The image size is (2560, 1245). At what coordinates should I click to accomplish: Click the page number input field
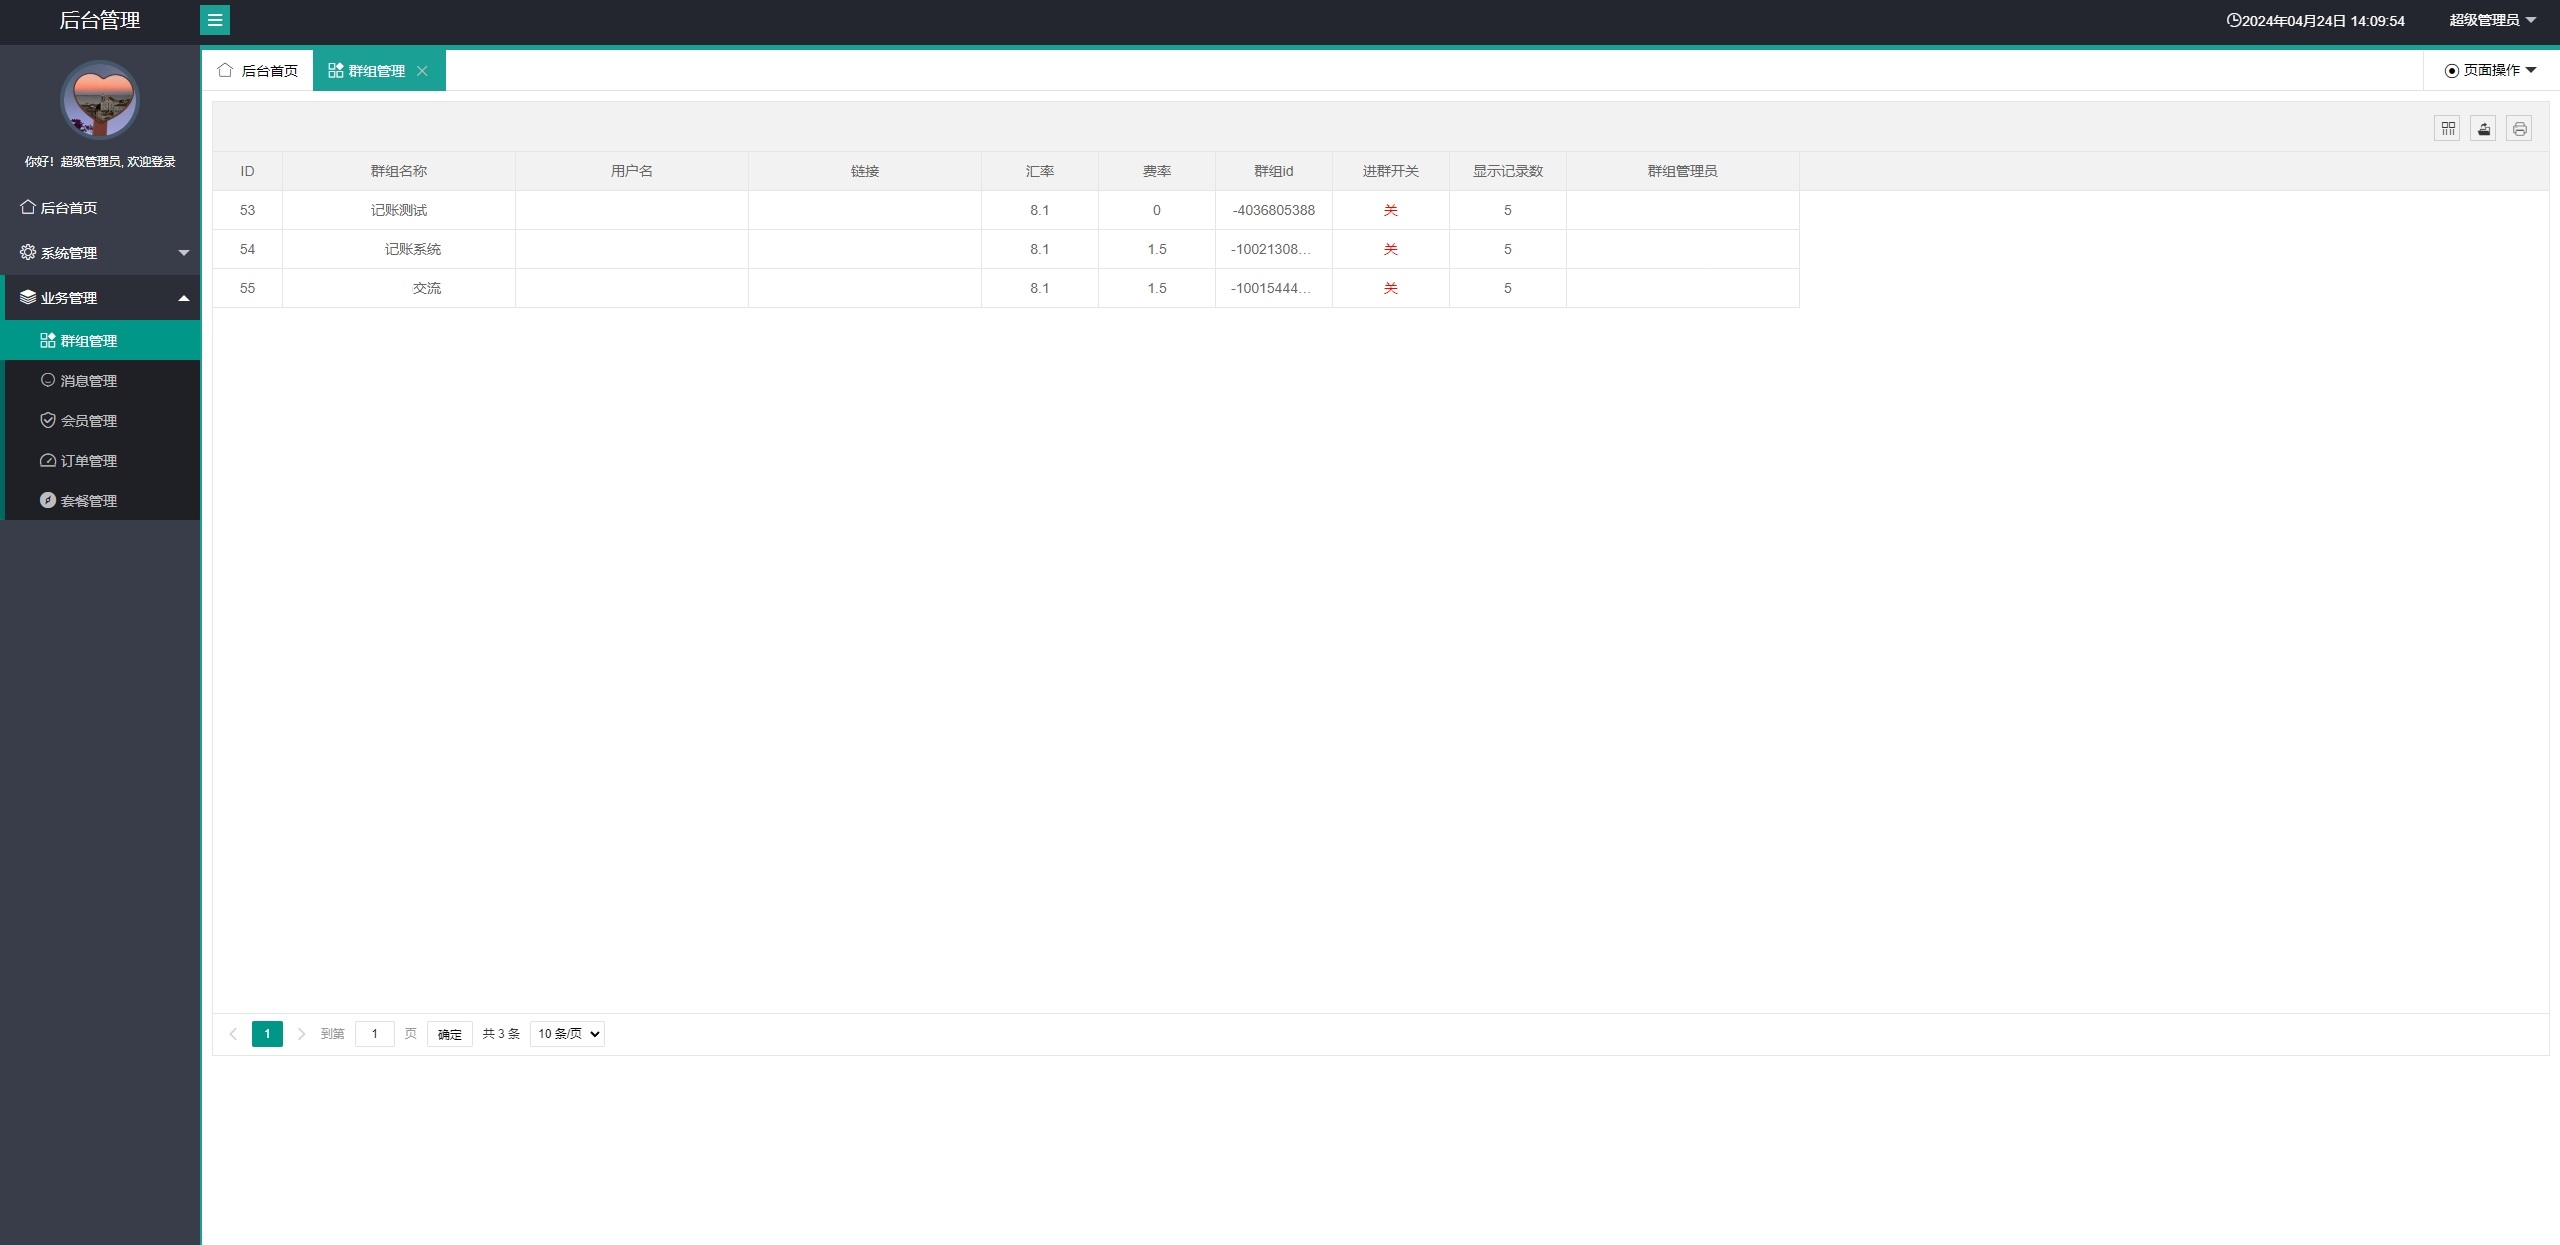(375, 1034)
